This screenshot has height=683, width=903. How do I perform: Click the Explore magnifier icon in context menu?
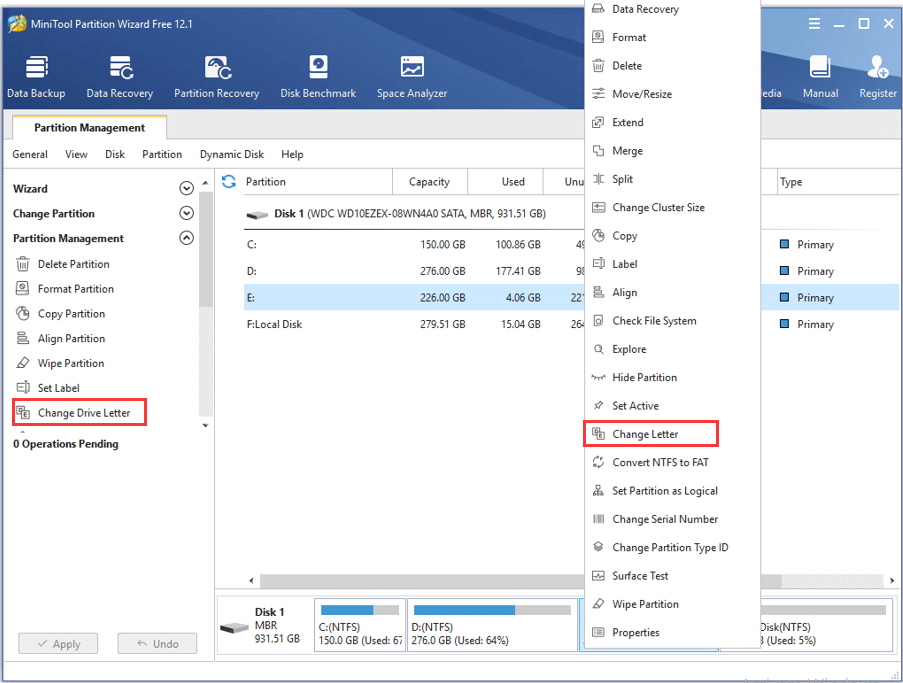(598, 349)
